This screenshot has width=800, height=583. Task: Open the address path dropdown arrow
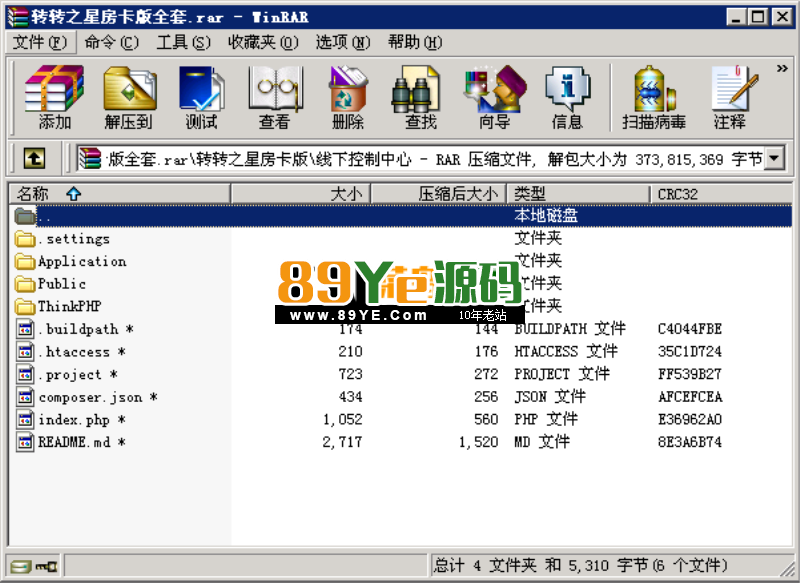(774, 159)
